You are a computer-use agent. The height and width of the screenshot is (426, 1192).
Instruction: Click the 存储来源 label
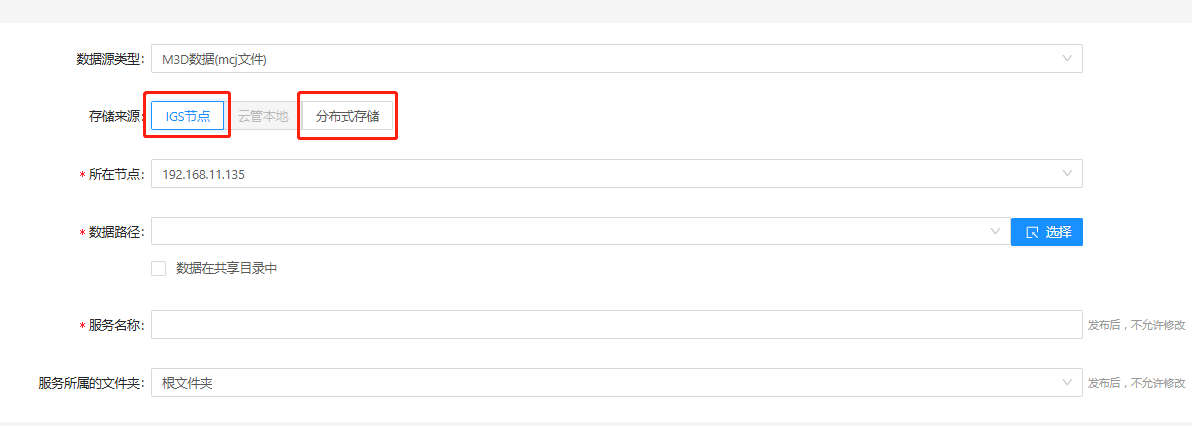tap(116, 117)
